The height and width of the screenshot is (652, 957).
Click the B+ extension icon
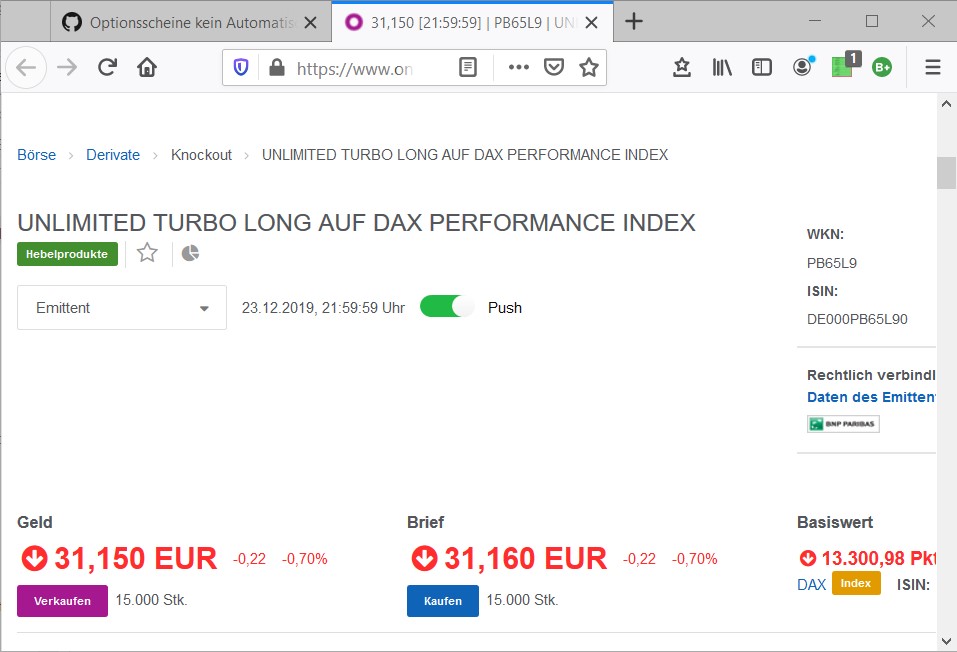coord(881,66)
